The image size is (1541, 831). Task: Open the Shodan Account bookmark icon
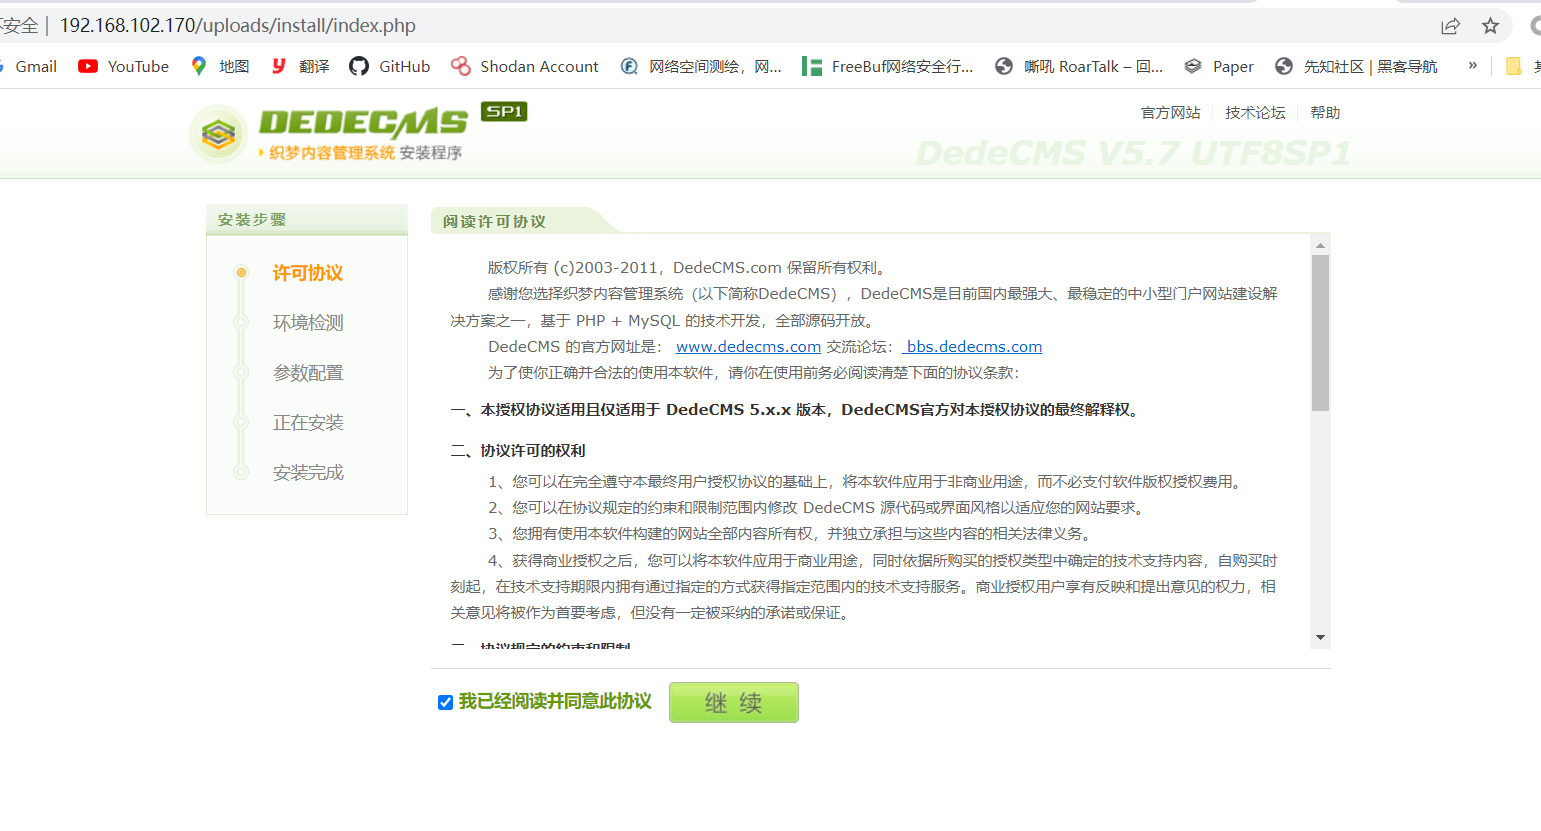[x=460, y=66]
